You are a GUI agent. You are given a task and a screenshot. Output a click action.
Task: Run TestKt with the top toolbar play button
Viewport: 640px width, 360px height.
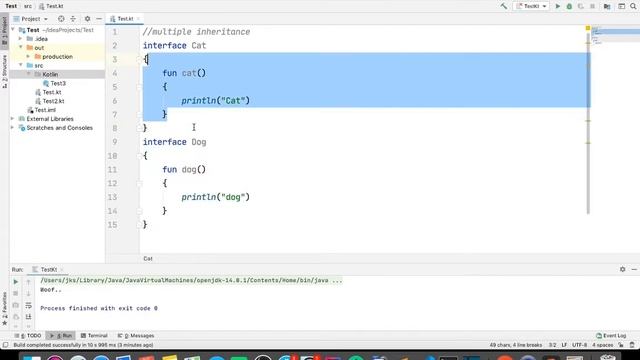pyautogui.click(x=558, y=6)
